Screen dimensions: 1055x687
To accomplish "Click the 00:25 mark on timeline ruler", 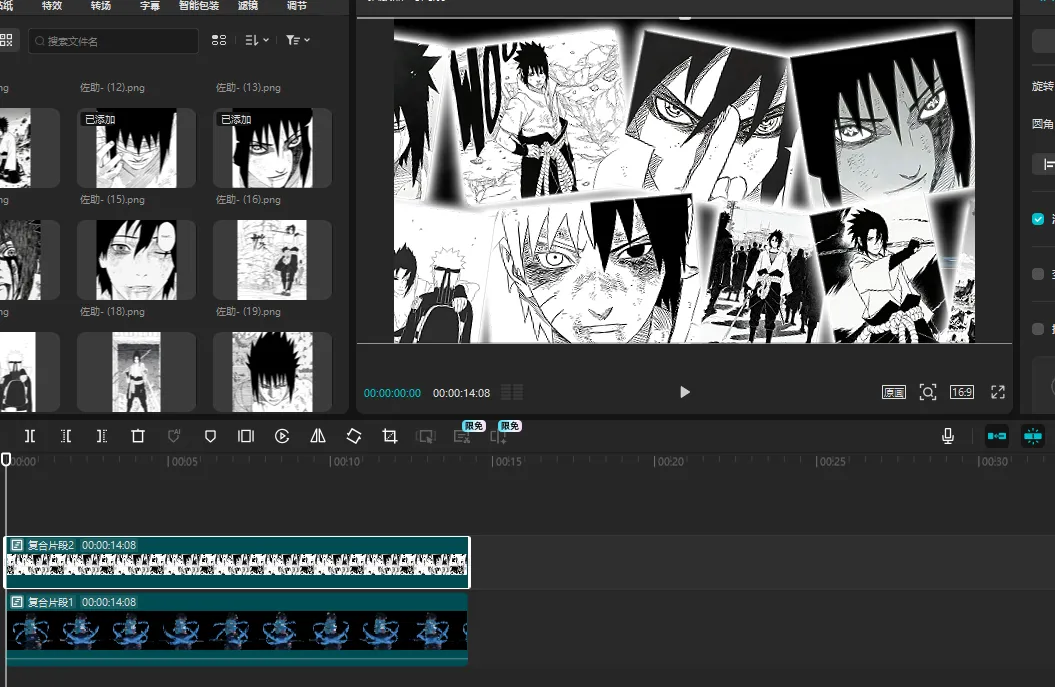I will (831, 462).
